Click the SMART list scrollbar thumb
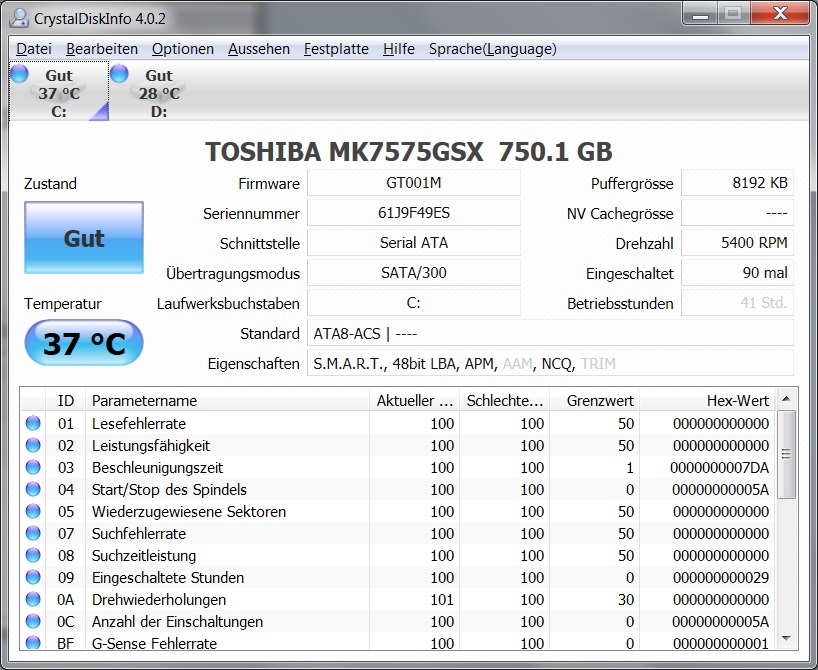 (x=786, y=454)
